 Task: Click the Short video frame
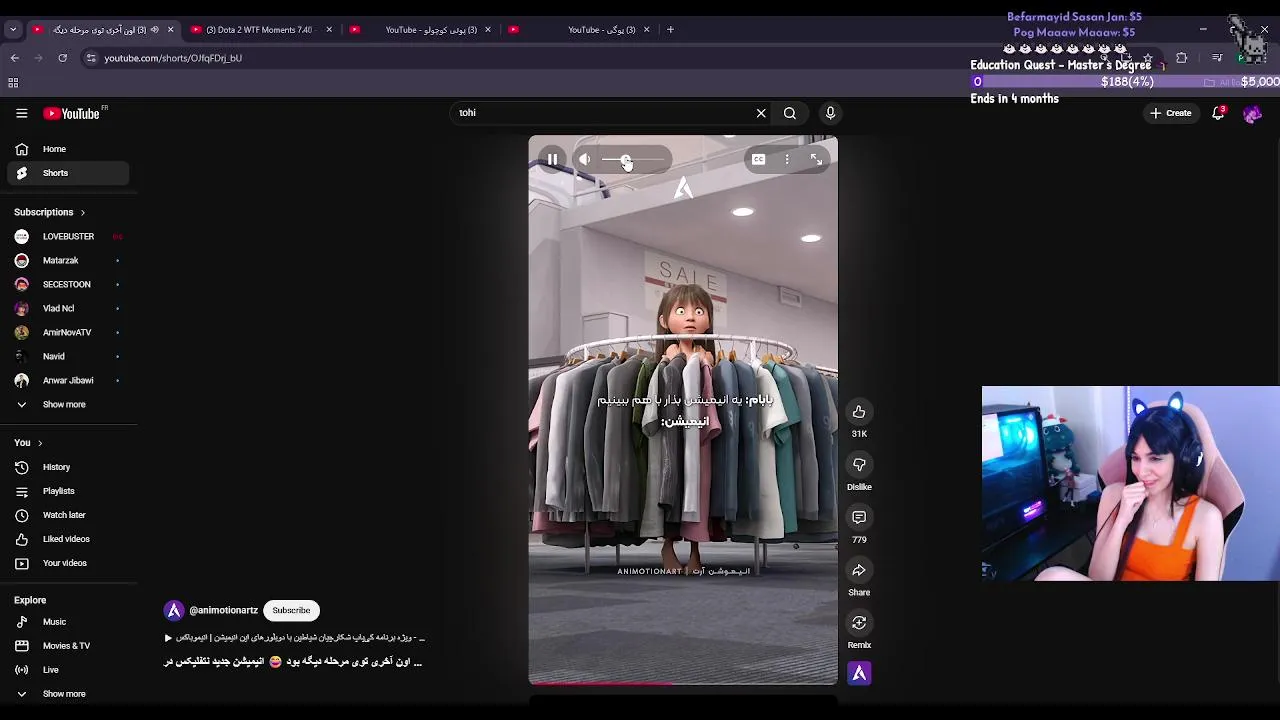(x=683, y=410)
